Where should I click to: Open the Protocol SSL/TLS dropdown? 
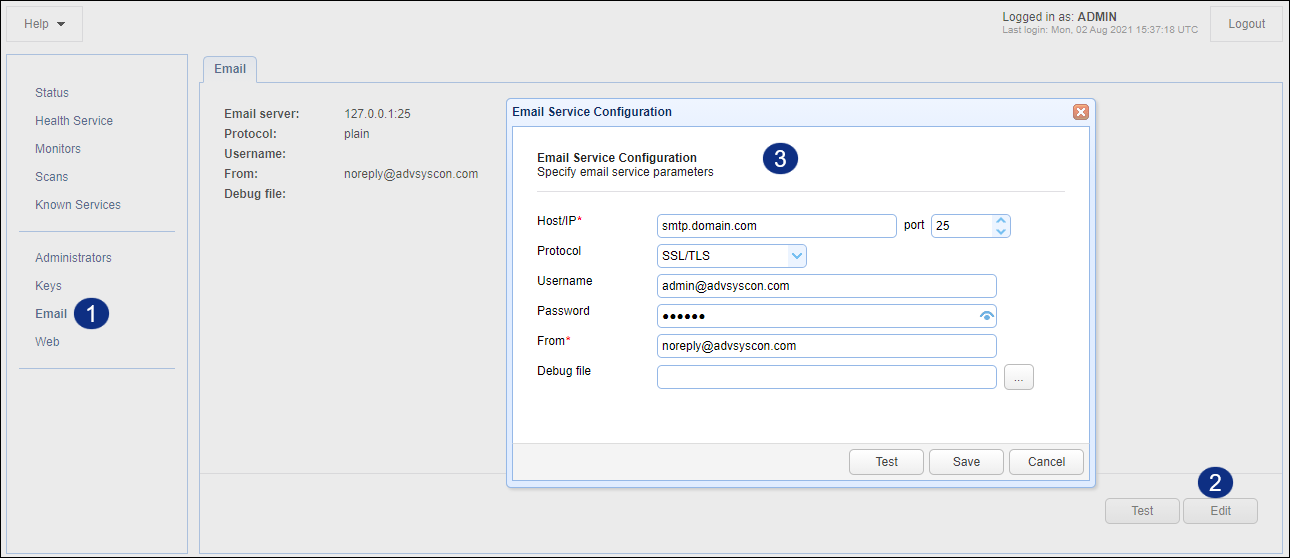(x=732, y=256)
